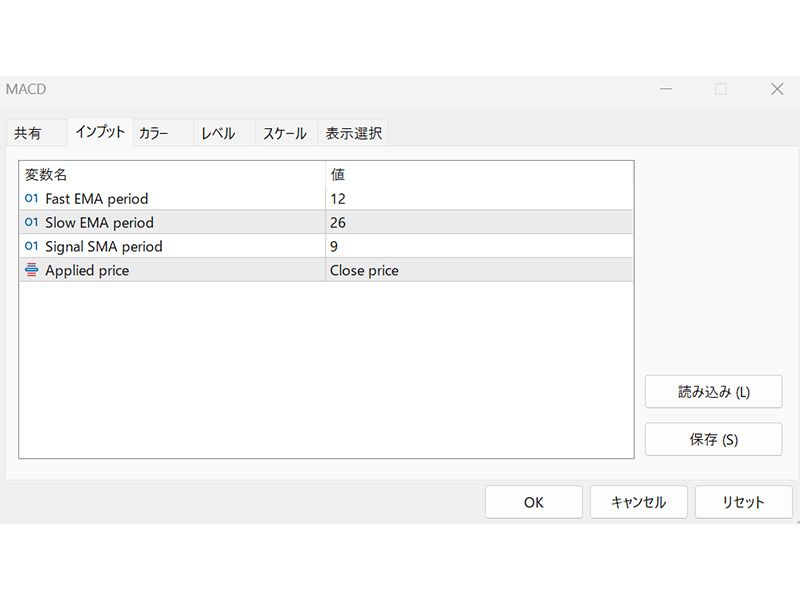The height and width of the screenshot is (600, 800).
Task: Select the Fast EMA period value 12
Action: pyautogui.click(x=479, y=198)
